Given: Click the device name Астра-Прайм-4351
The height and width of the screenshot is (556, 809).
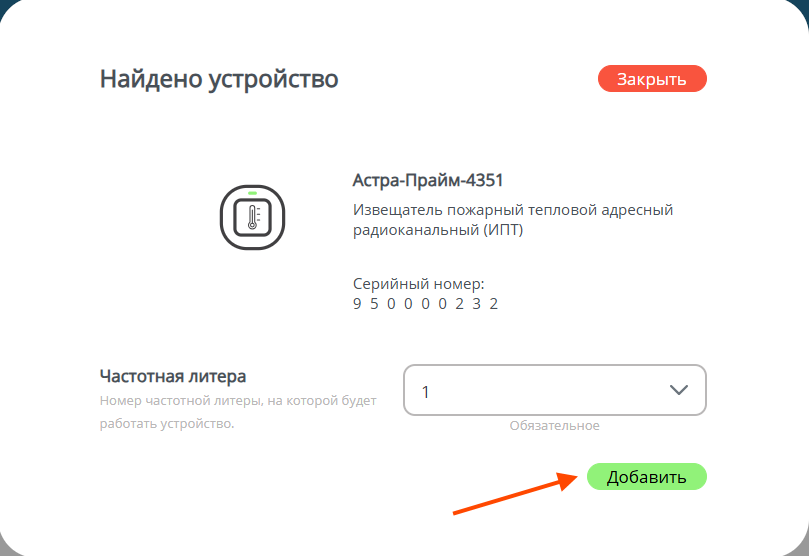Looking at the screenshot, I should coord(427,181).
